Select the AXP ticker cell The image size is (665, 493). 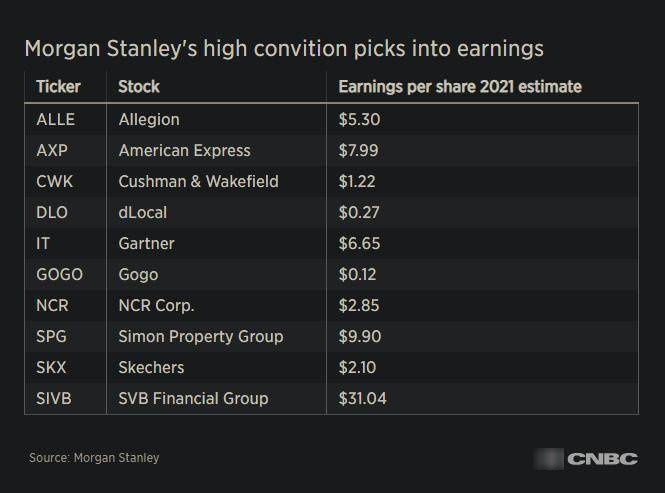[x=52, y=150]
